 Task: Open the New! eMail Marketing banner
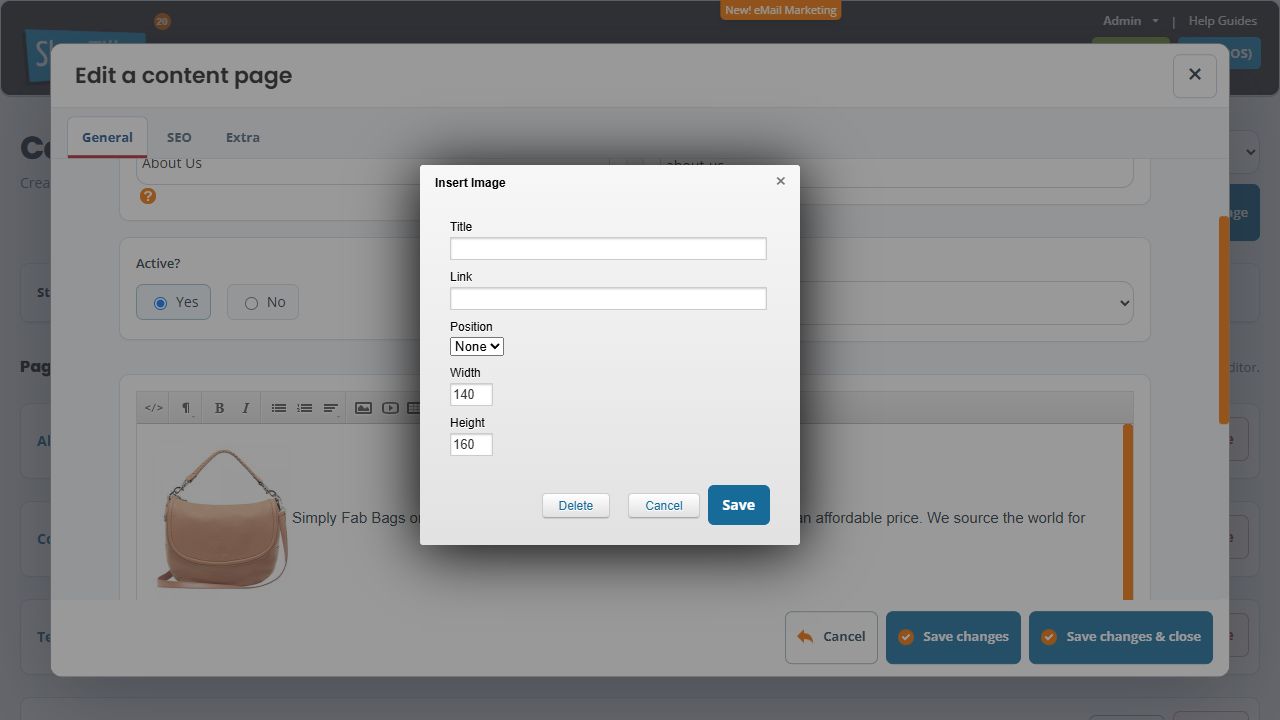pos(780,10)
